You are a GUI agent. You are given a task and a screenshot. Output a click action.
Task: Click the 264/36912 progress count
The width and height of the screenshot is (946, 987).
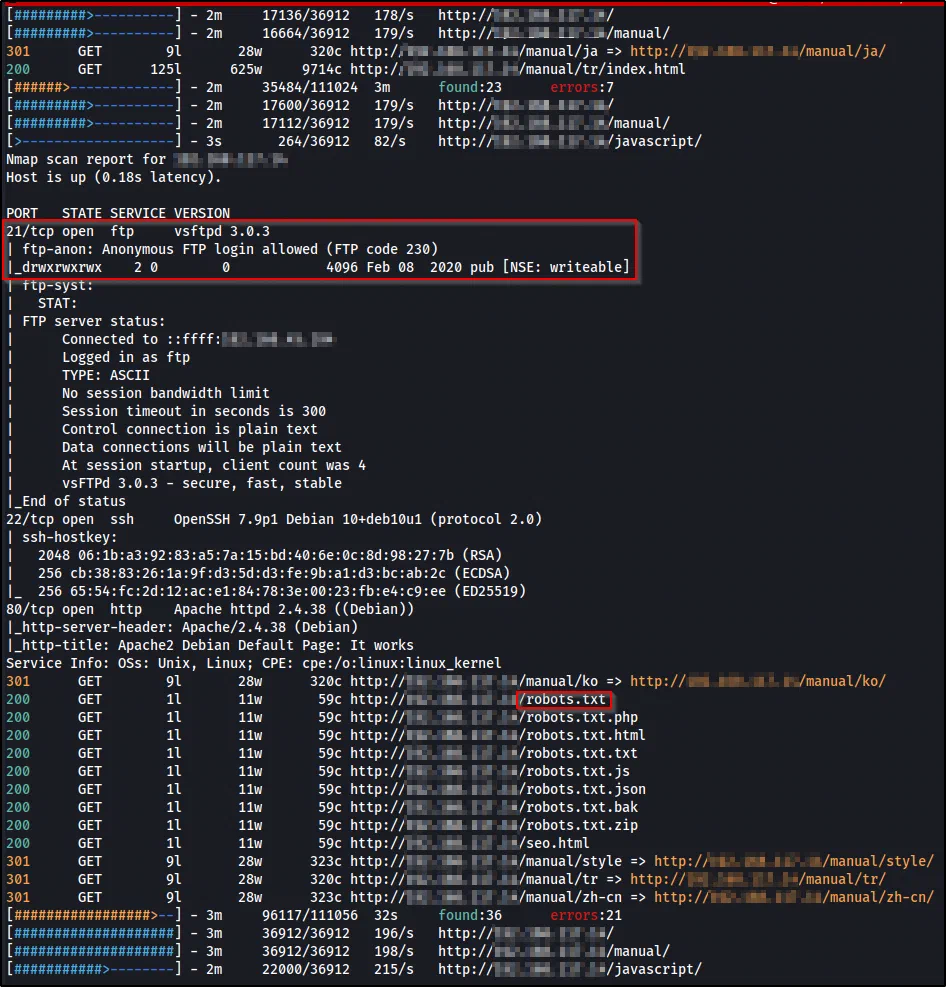(314, 141)
